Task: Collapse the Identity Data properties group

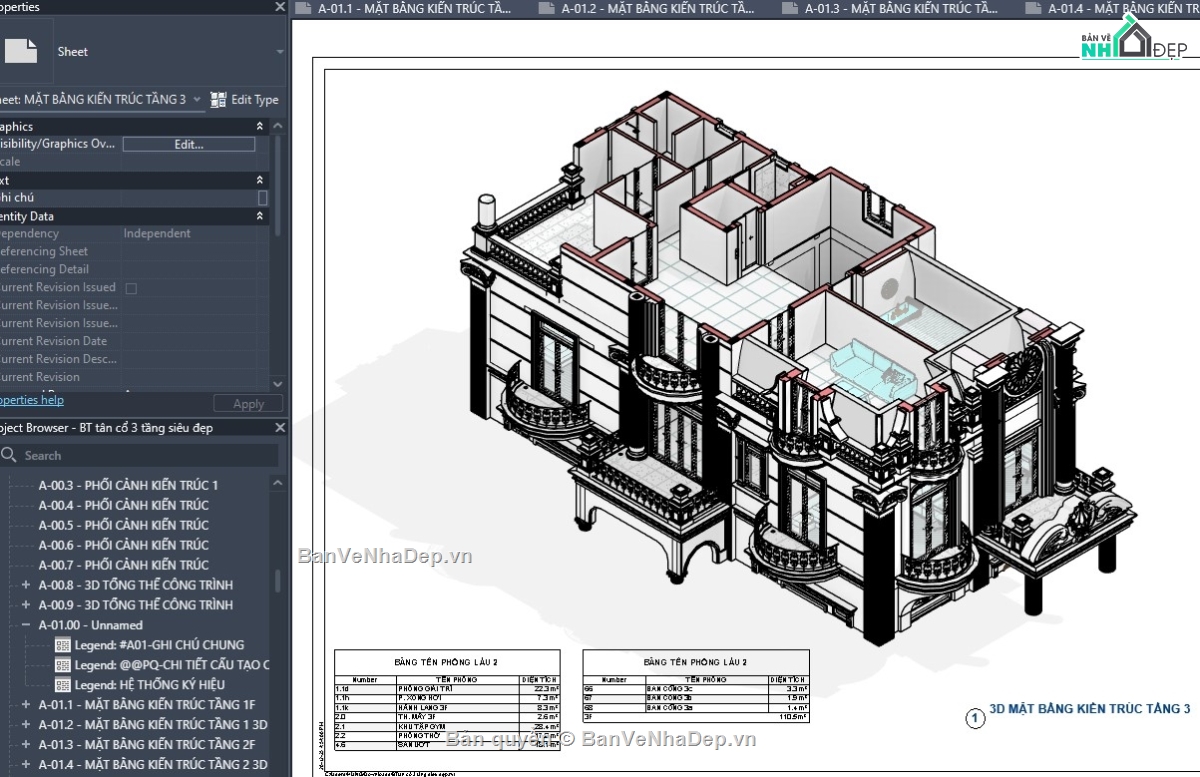Action: [x=260, y=216]
